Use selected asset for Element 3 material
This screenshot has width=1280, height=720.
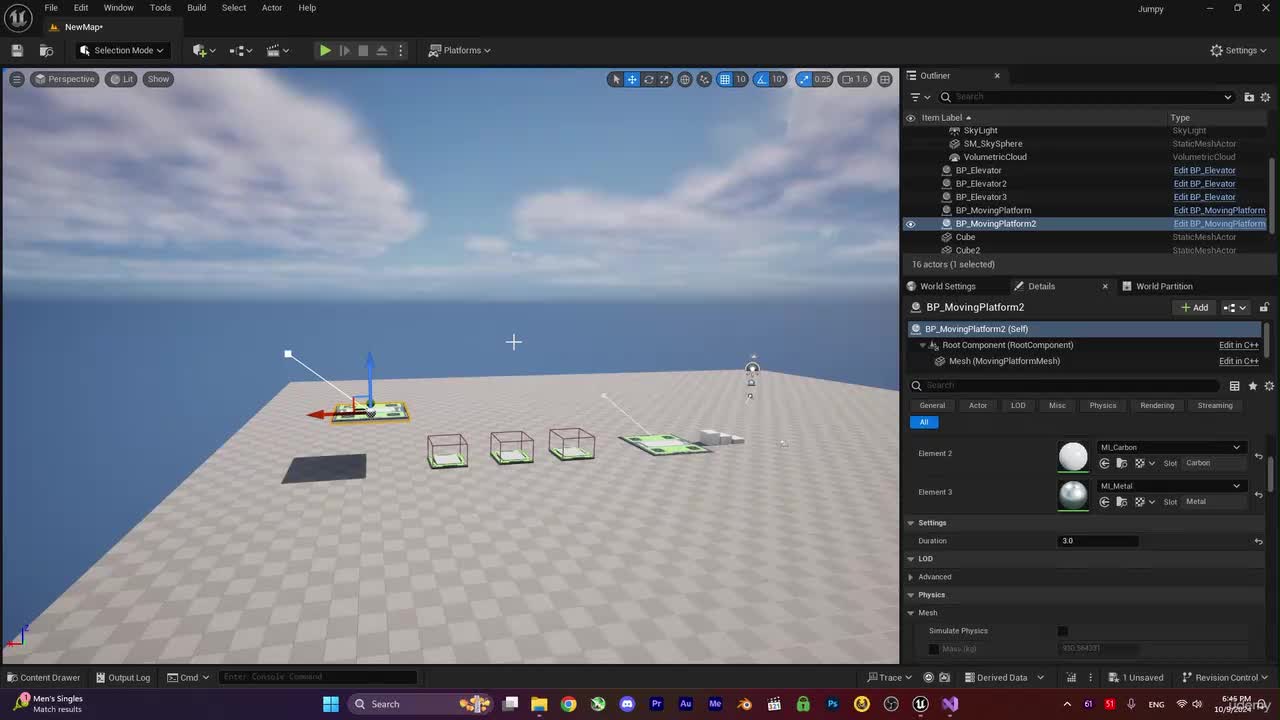click(x=1105, y=501)
